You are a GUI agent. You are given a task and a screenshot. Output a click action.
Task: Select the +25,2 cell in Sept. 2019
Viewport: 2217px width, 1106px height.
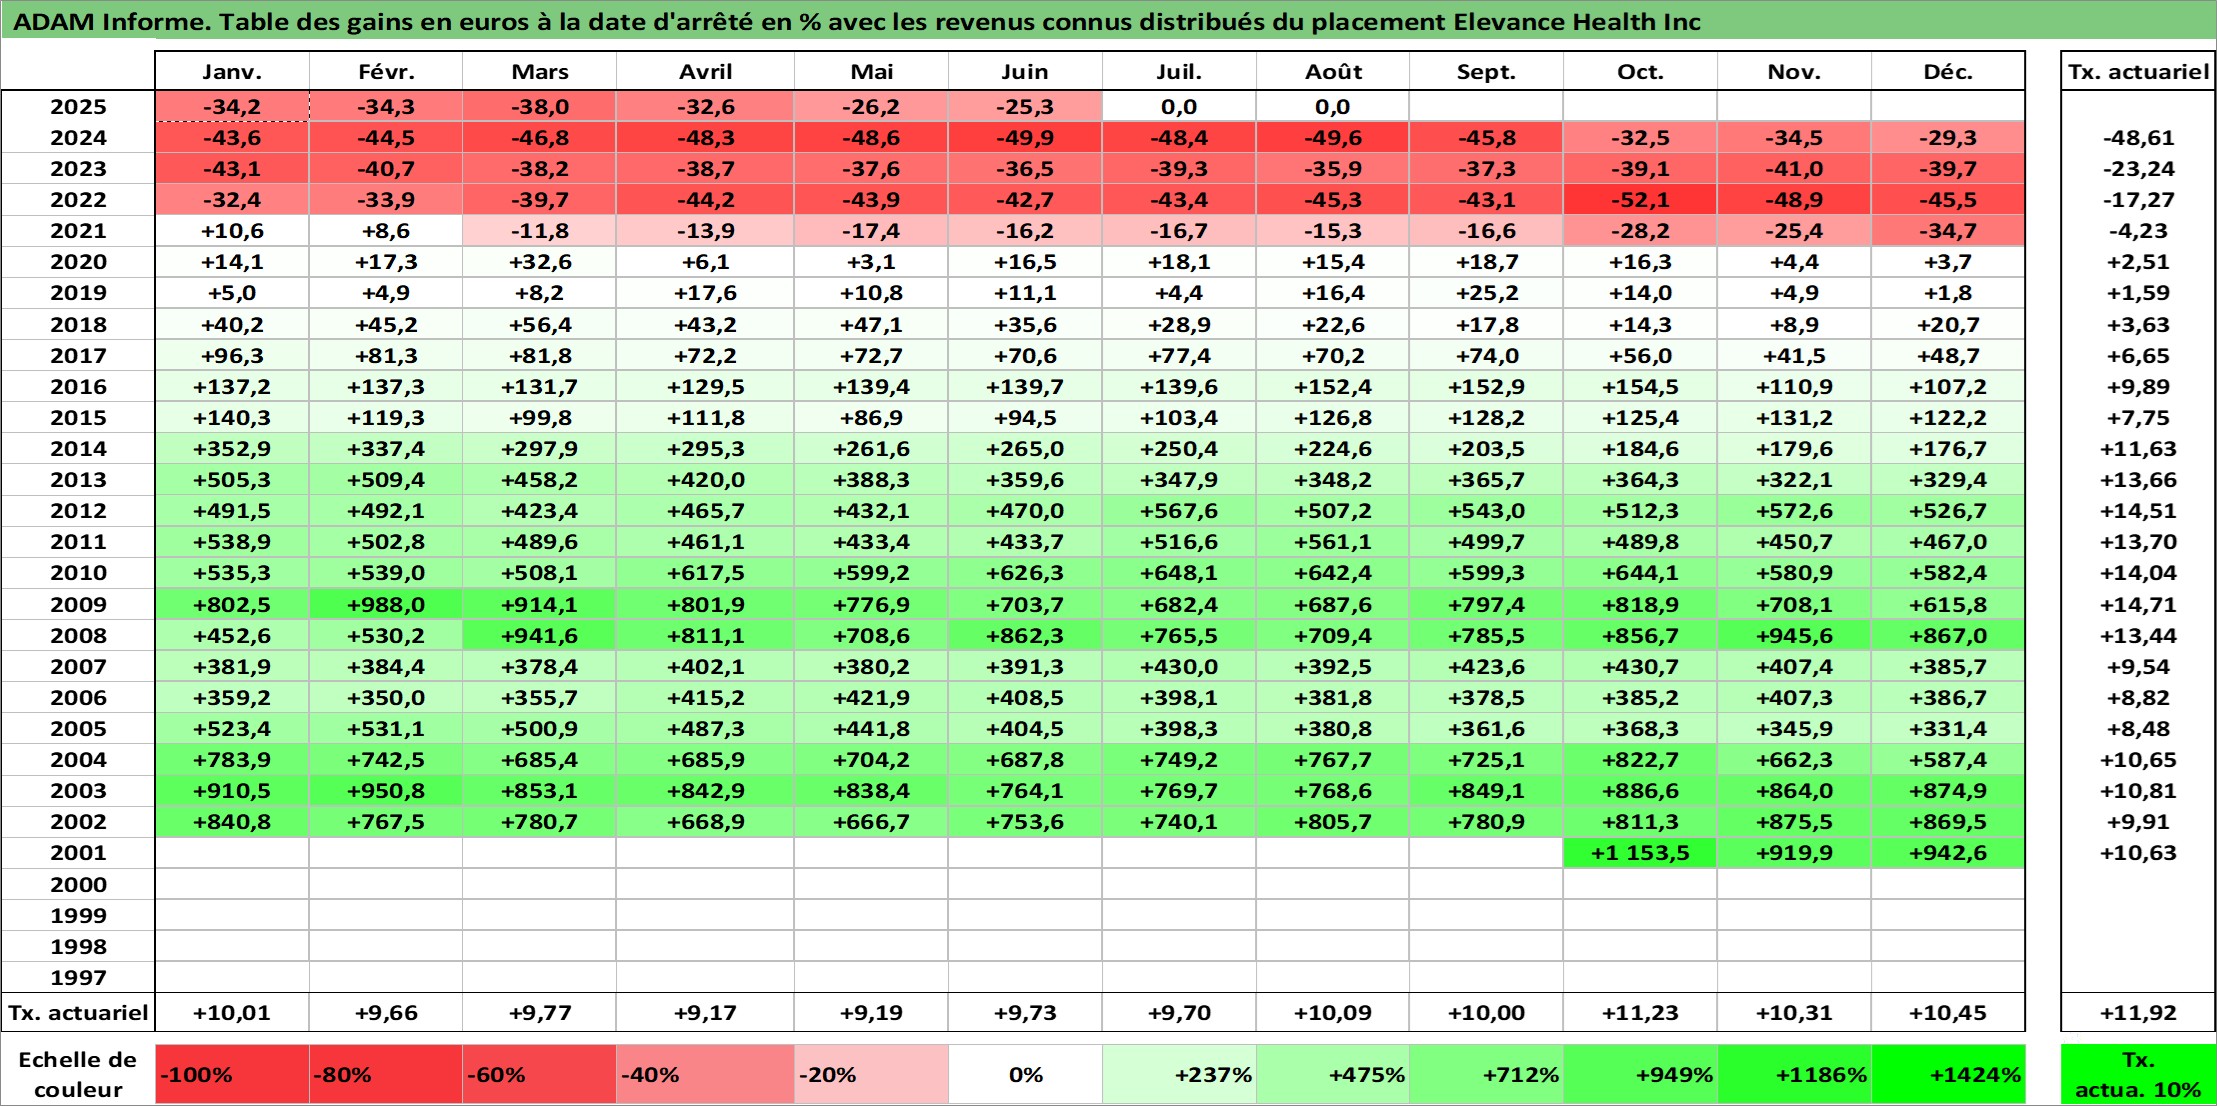[1486, 293]
